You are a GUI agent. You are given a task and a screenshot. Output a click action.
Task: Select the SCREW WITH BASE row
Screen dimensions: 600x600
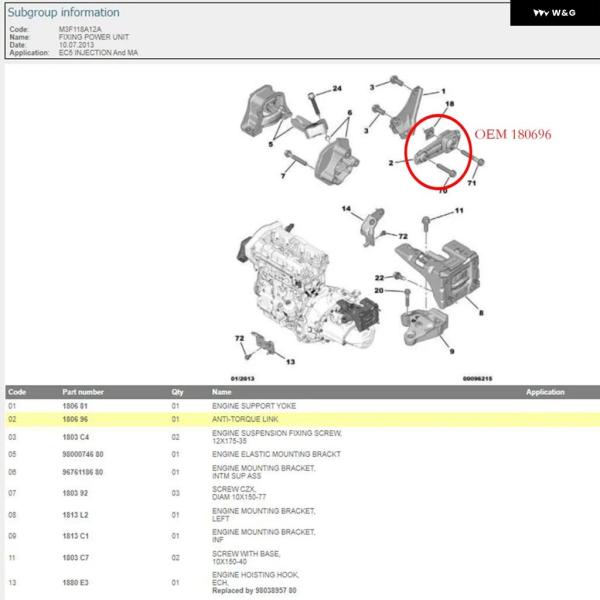[300, 557]
